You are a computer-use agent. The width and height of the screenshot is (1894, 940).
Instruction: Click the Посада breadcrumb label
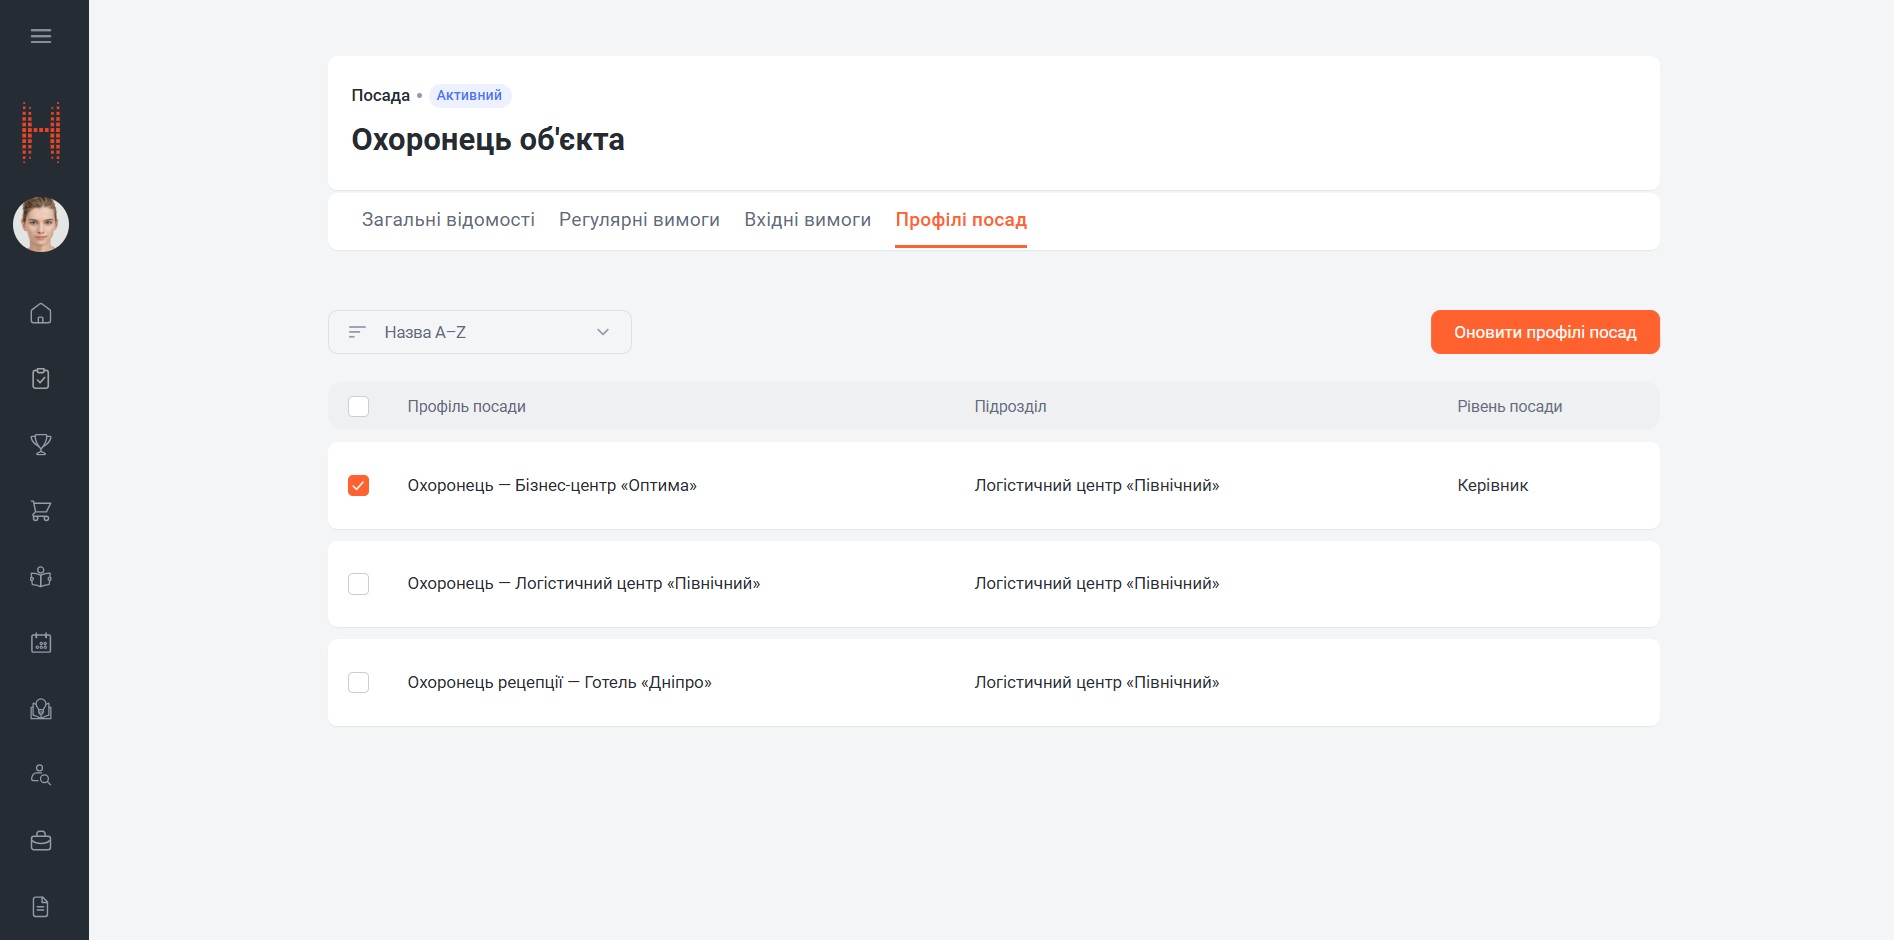tap(380, 96)
